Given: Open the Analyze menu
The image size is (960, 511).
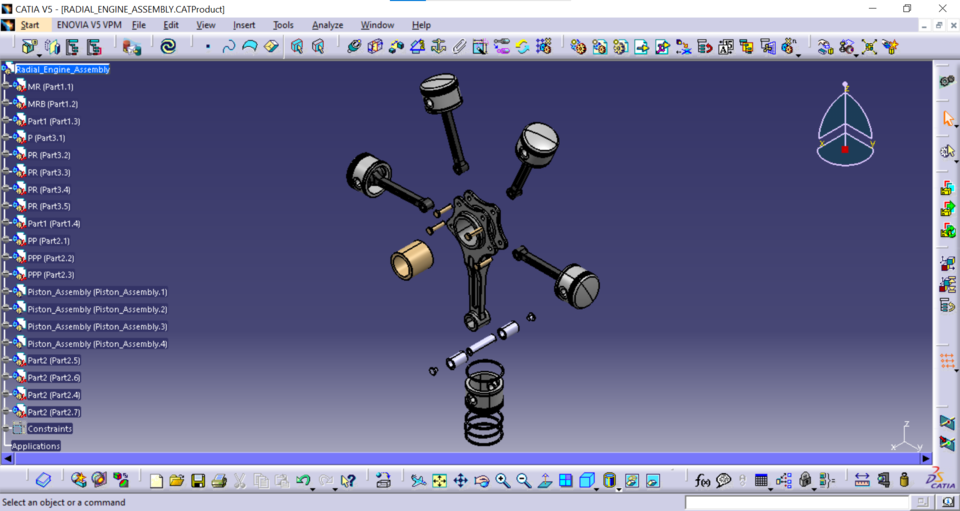Looking at the screenshot, I should [x=327, y=25].
